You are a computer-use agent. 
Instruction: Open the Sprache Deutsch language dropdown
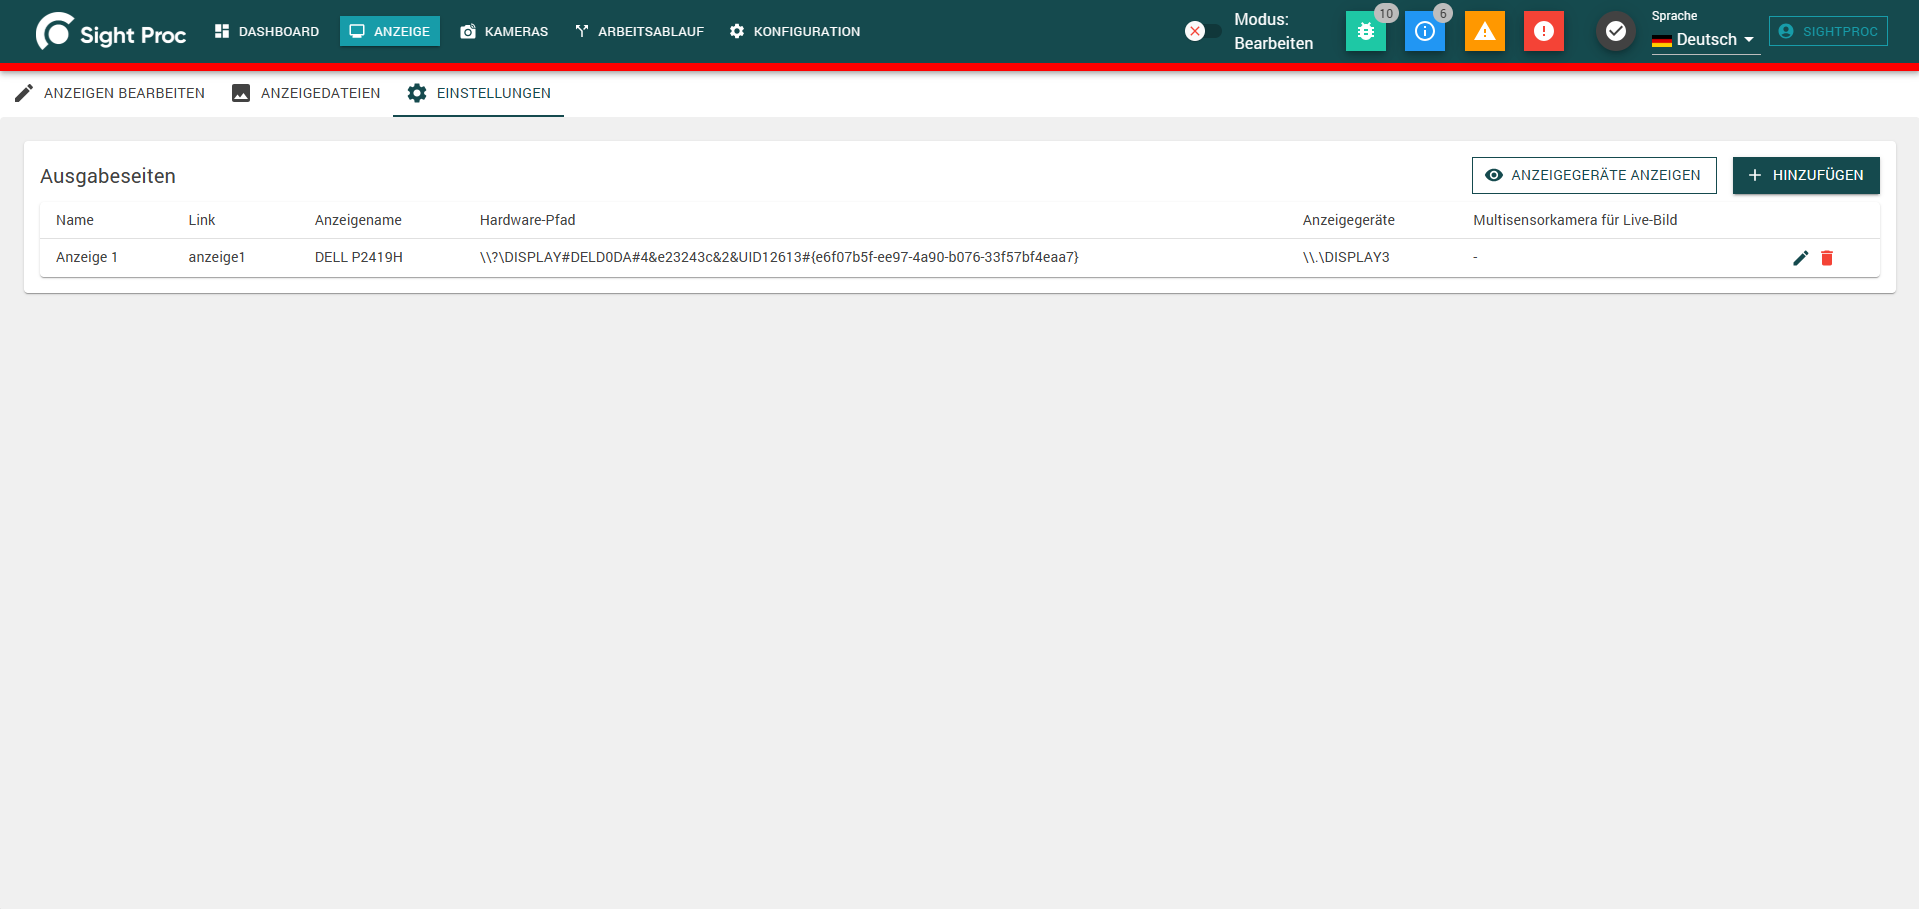(x=1706, y=39)
